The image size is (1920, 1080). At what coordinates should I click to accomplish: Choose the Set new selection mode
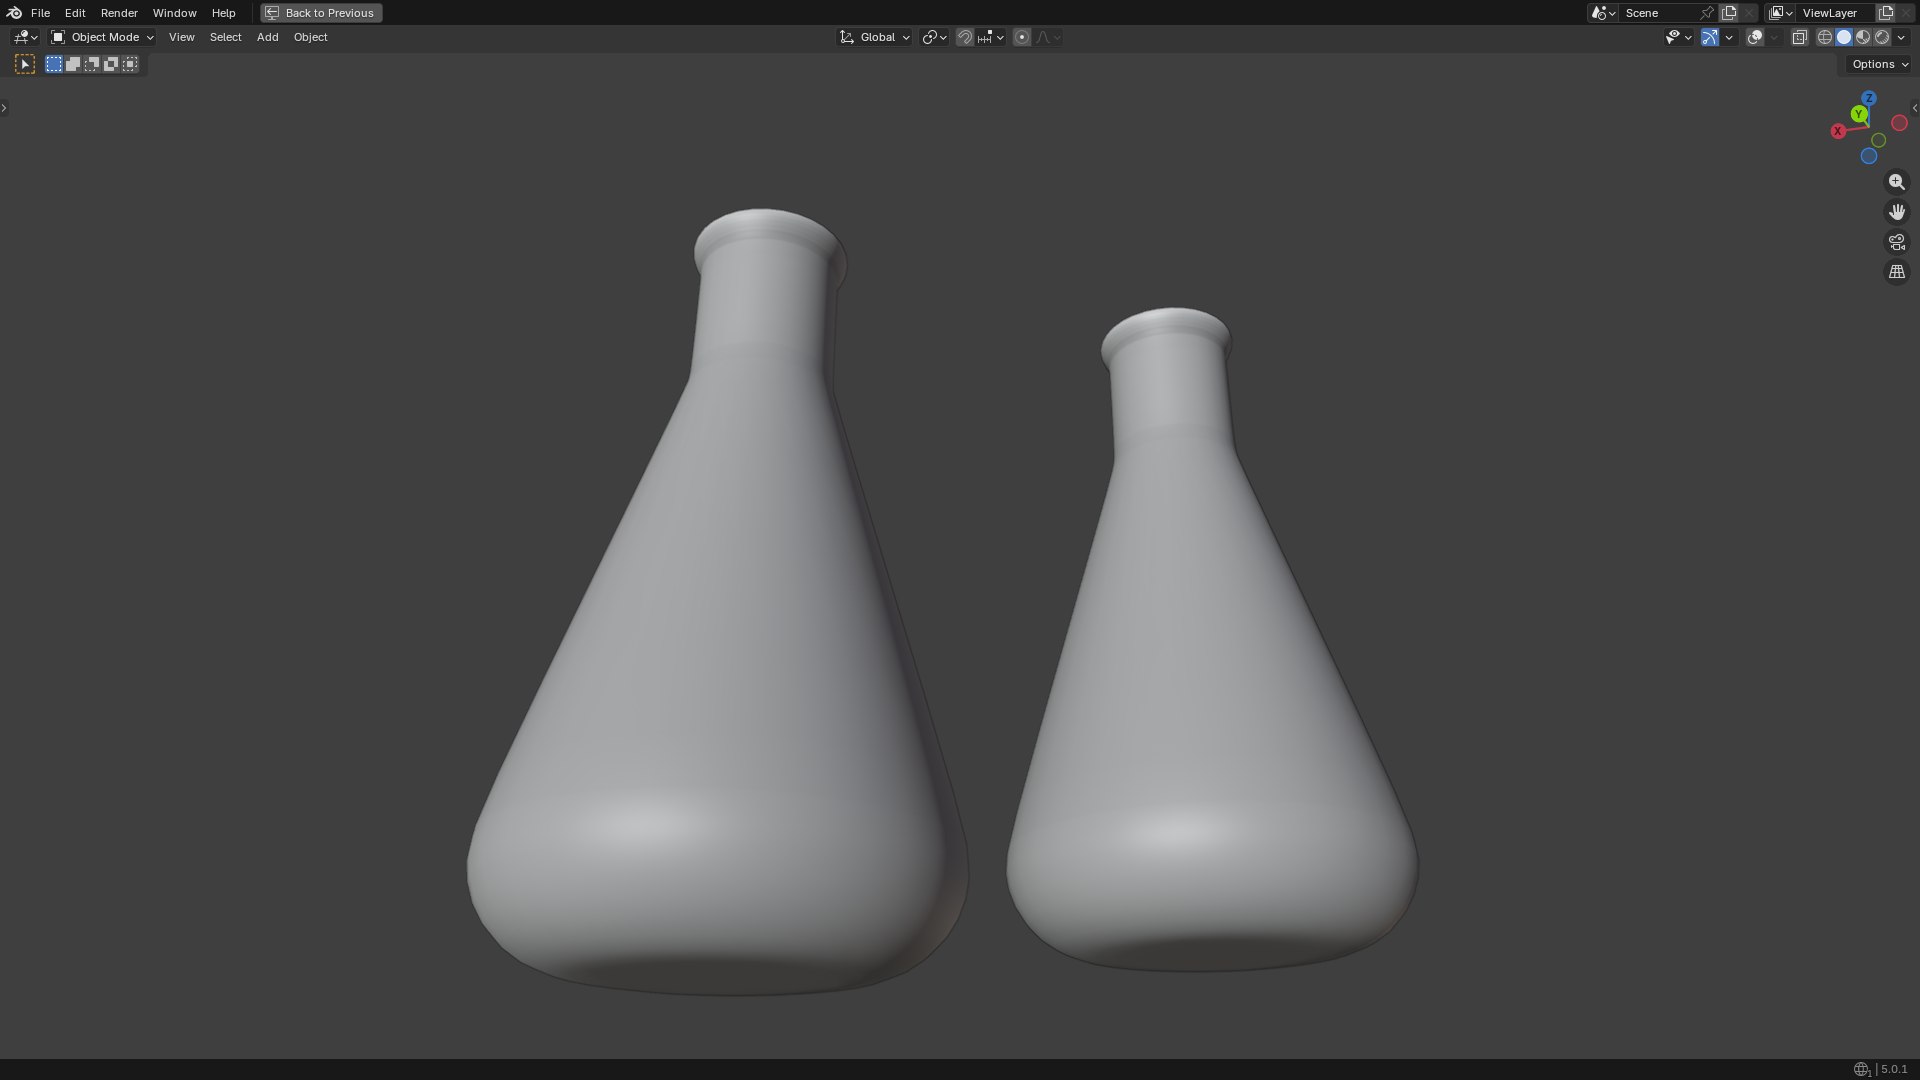click(54, 64)
